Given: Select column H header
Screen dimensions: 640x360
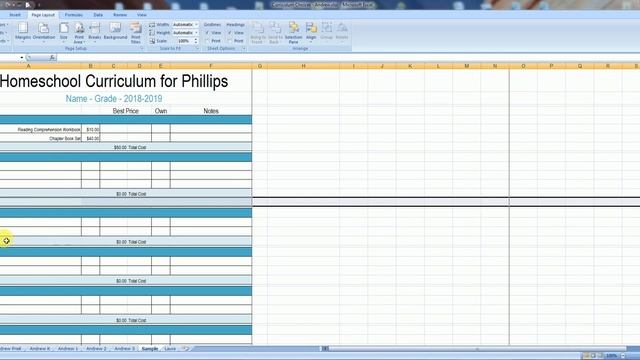Looking at the screenshot, I should (303, 66).
